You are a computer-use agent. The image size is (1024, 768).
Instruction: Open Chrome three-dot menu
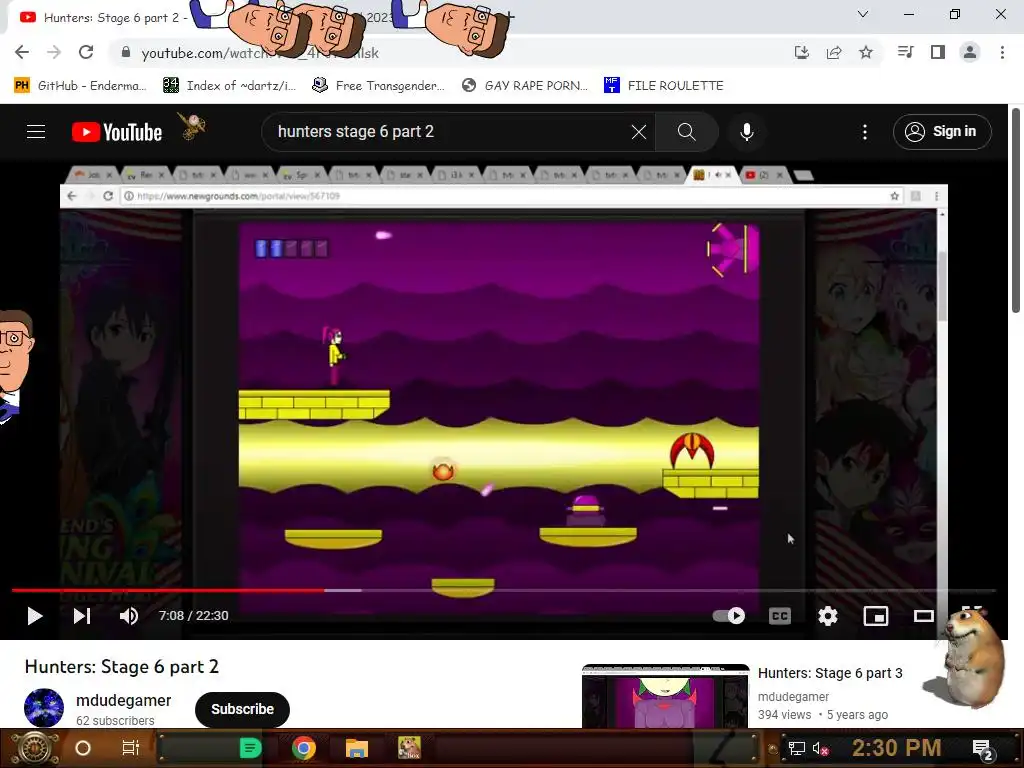pyautogui.click(x=1002, y=52)
